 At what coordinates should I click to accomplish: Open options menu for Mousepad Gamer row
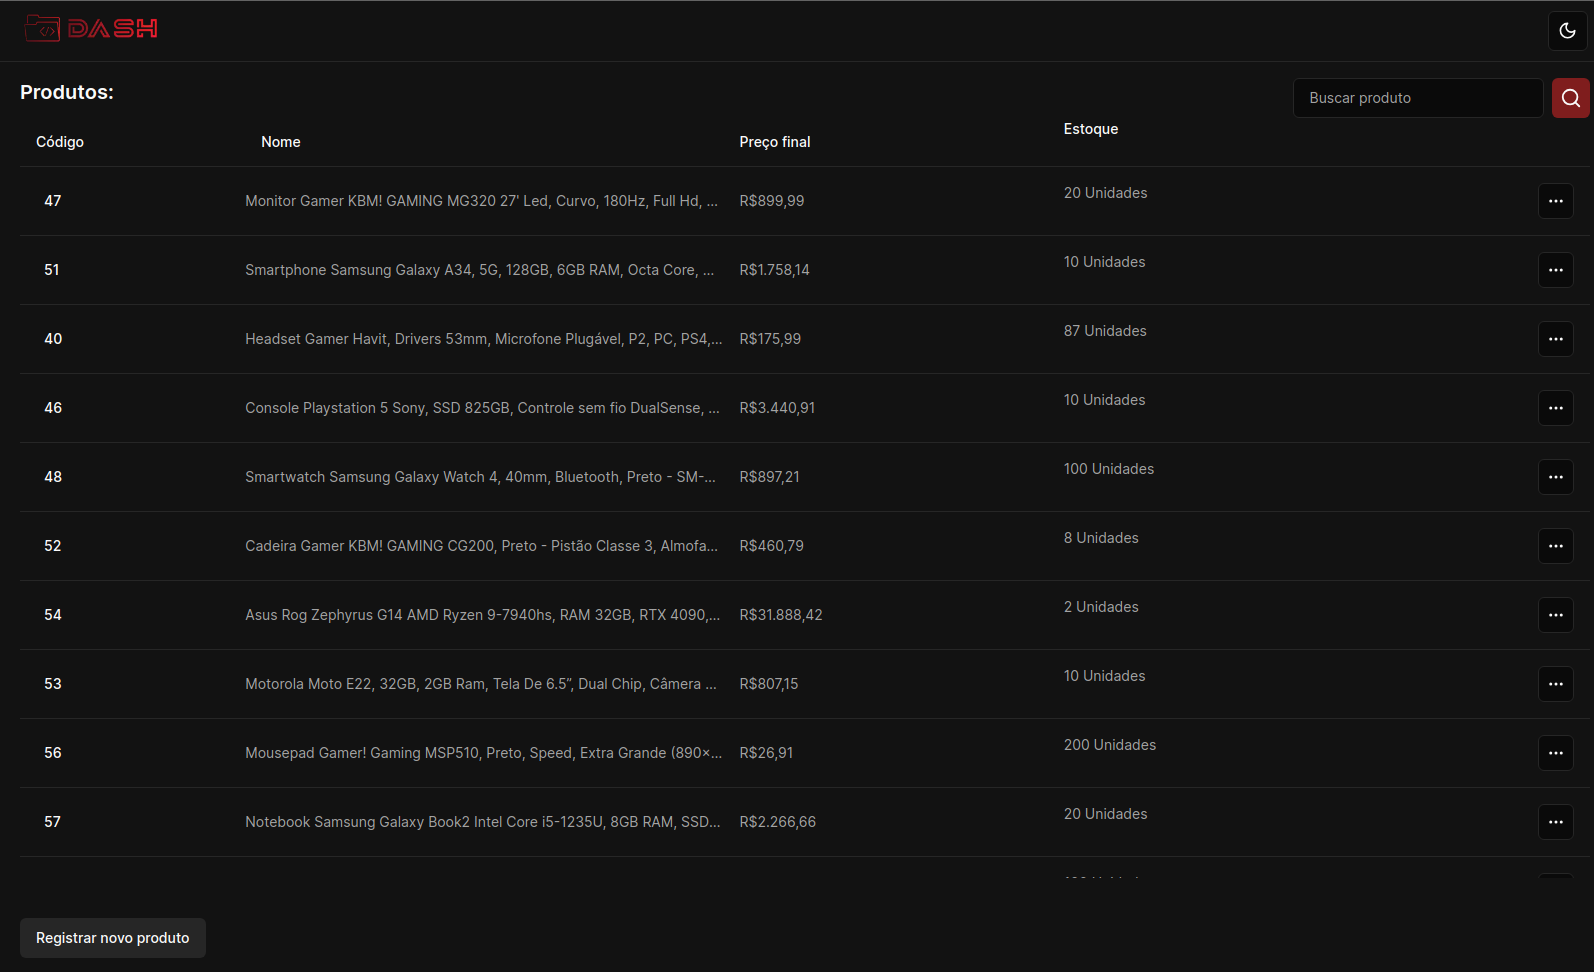[1555, 753]
